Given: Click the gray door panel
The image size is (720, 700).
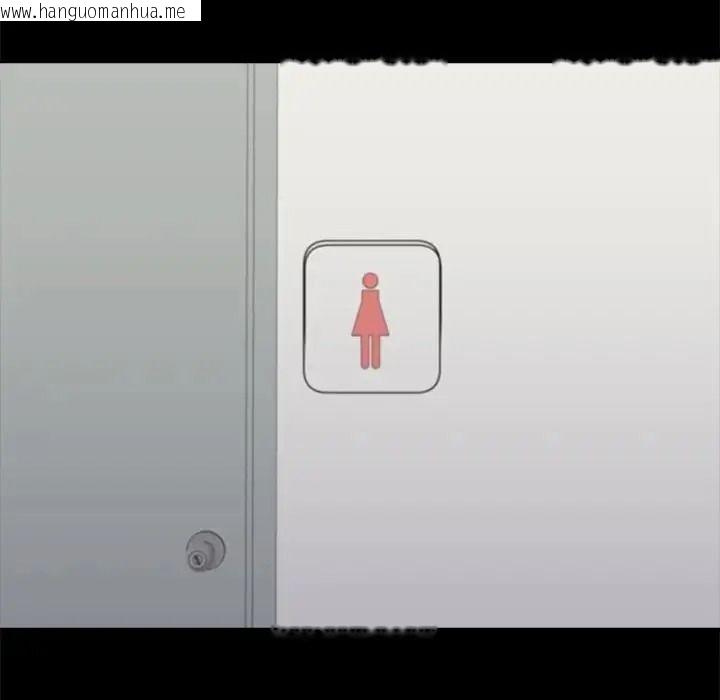Looking at the screenshot, I should (123, 345).
